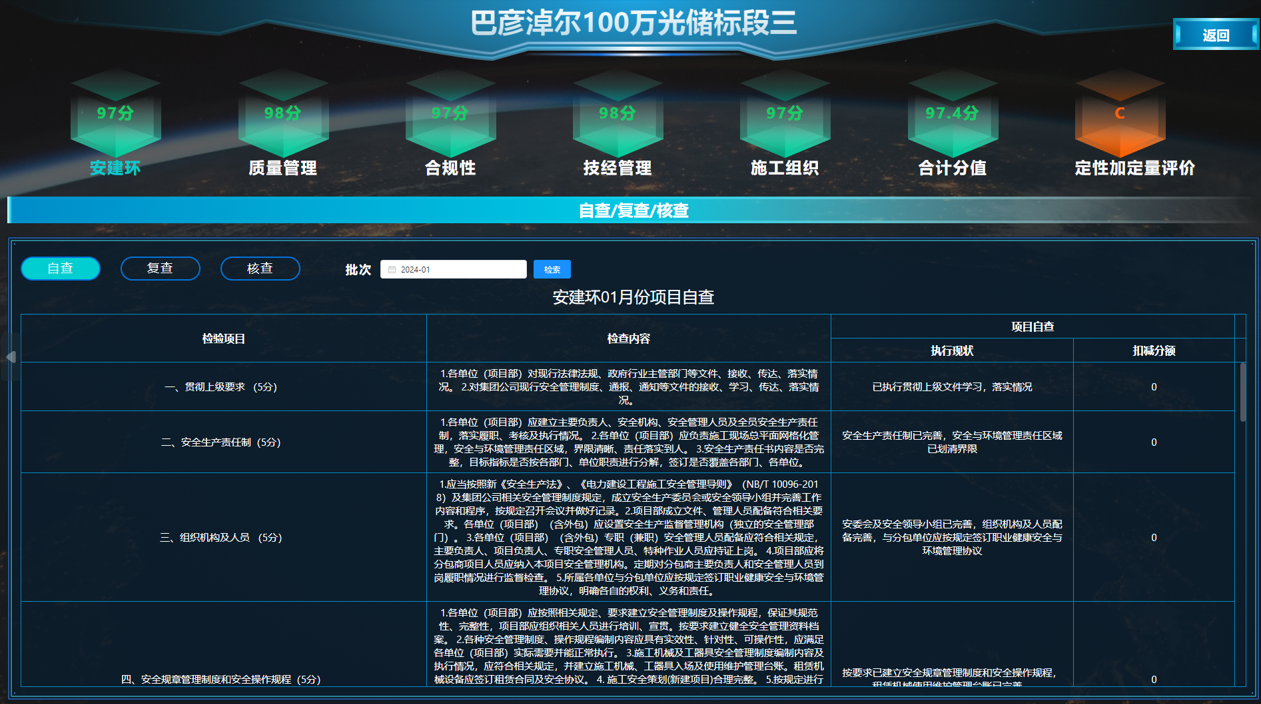This screenshot has height=704, width=1261.
Task: Click the 扣减分额 column header
Action: (x=1153, y=351)
